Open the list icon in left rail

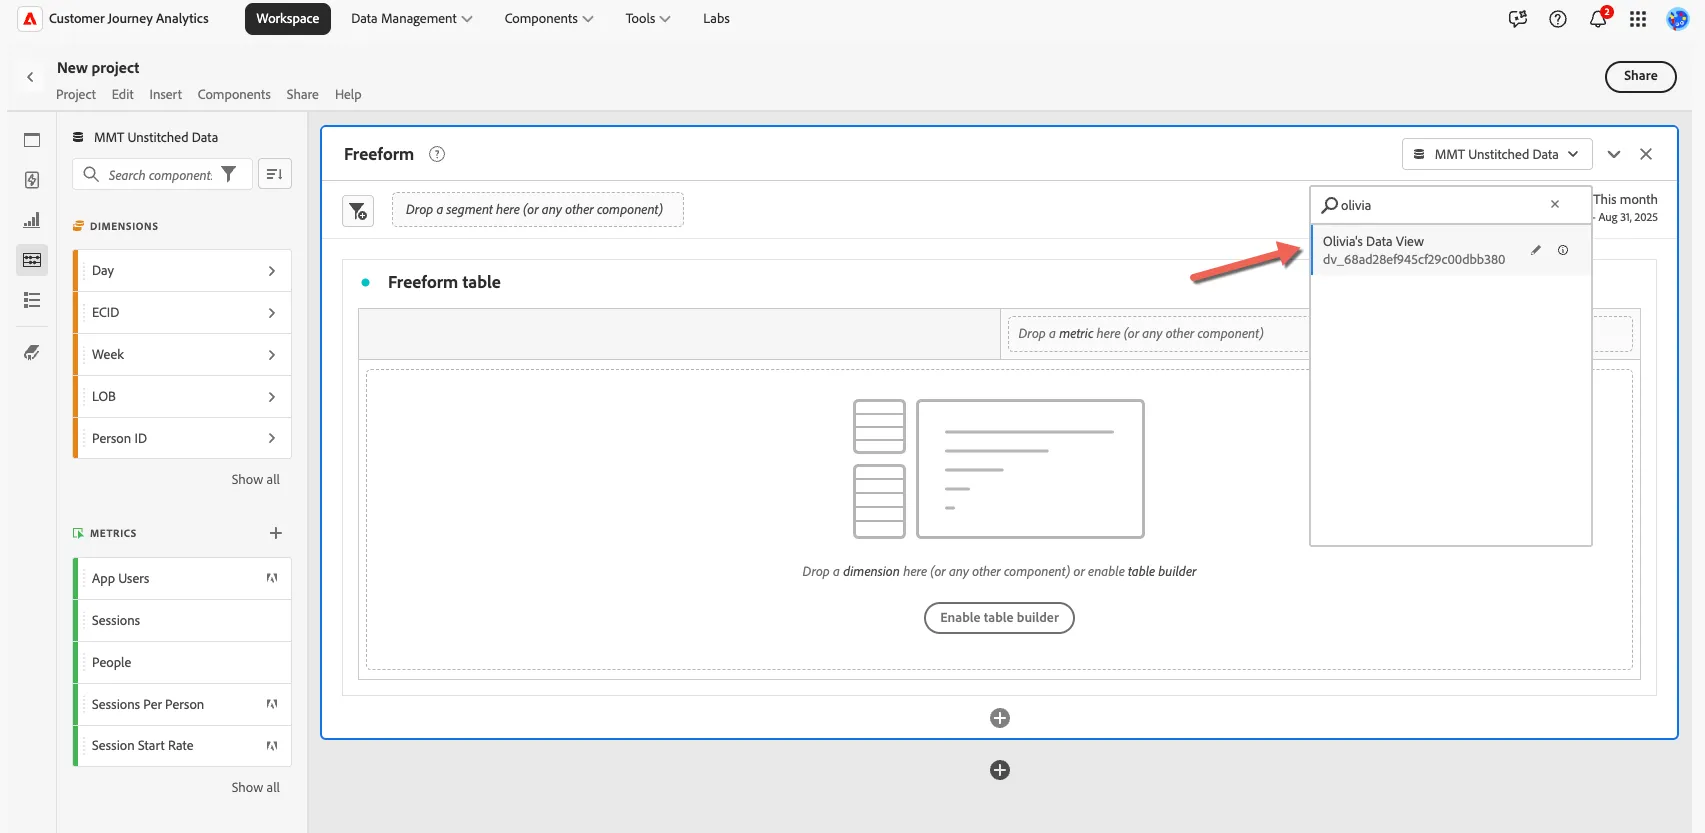click(x=32, y=300)
